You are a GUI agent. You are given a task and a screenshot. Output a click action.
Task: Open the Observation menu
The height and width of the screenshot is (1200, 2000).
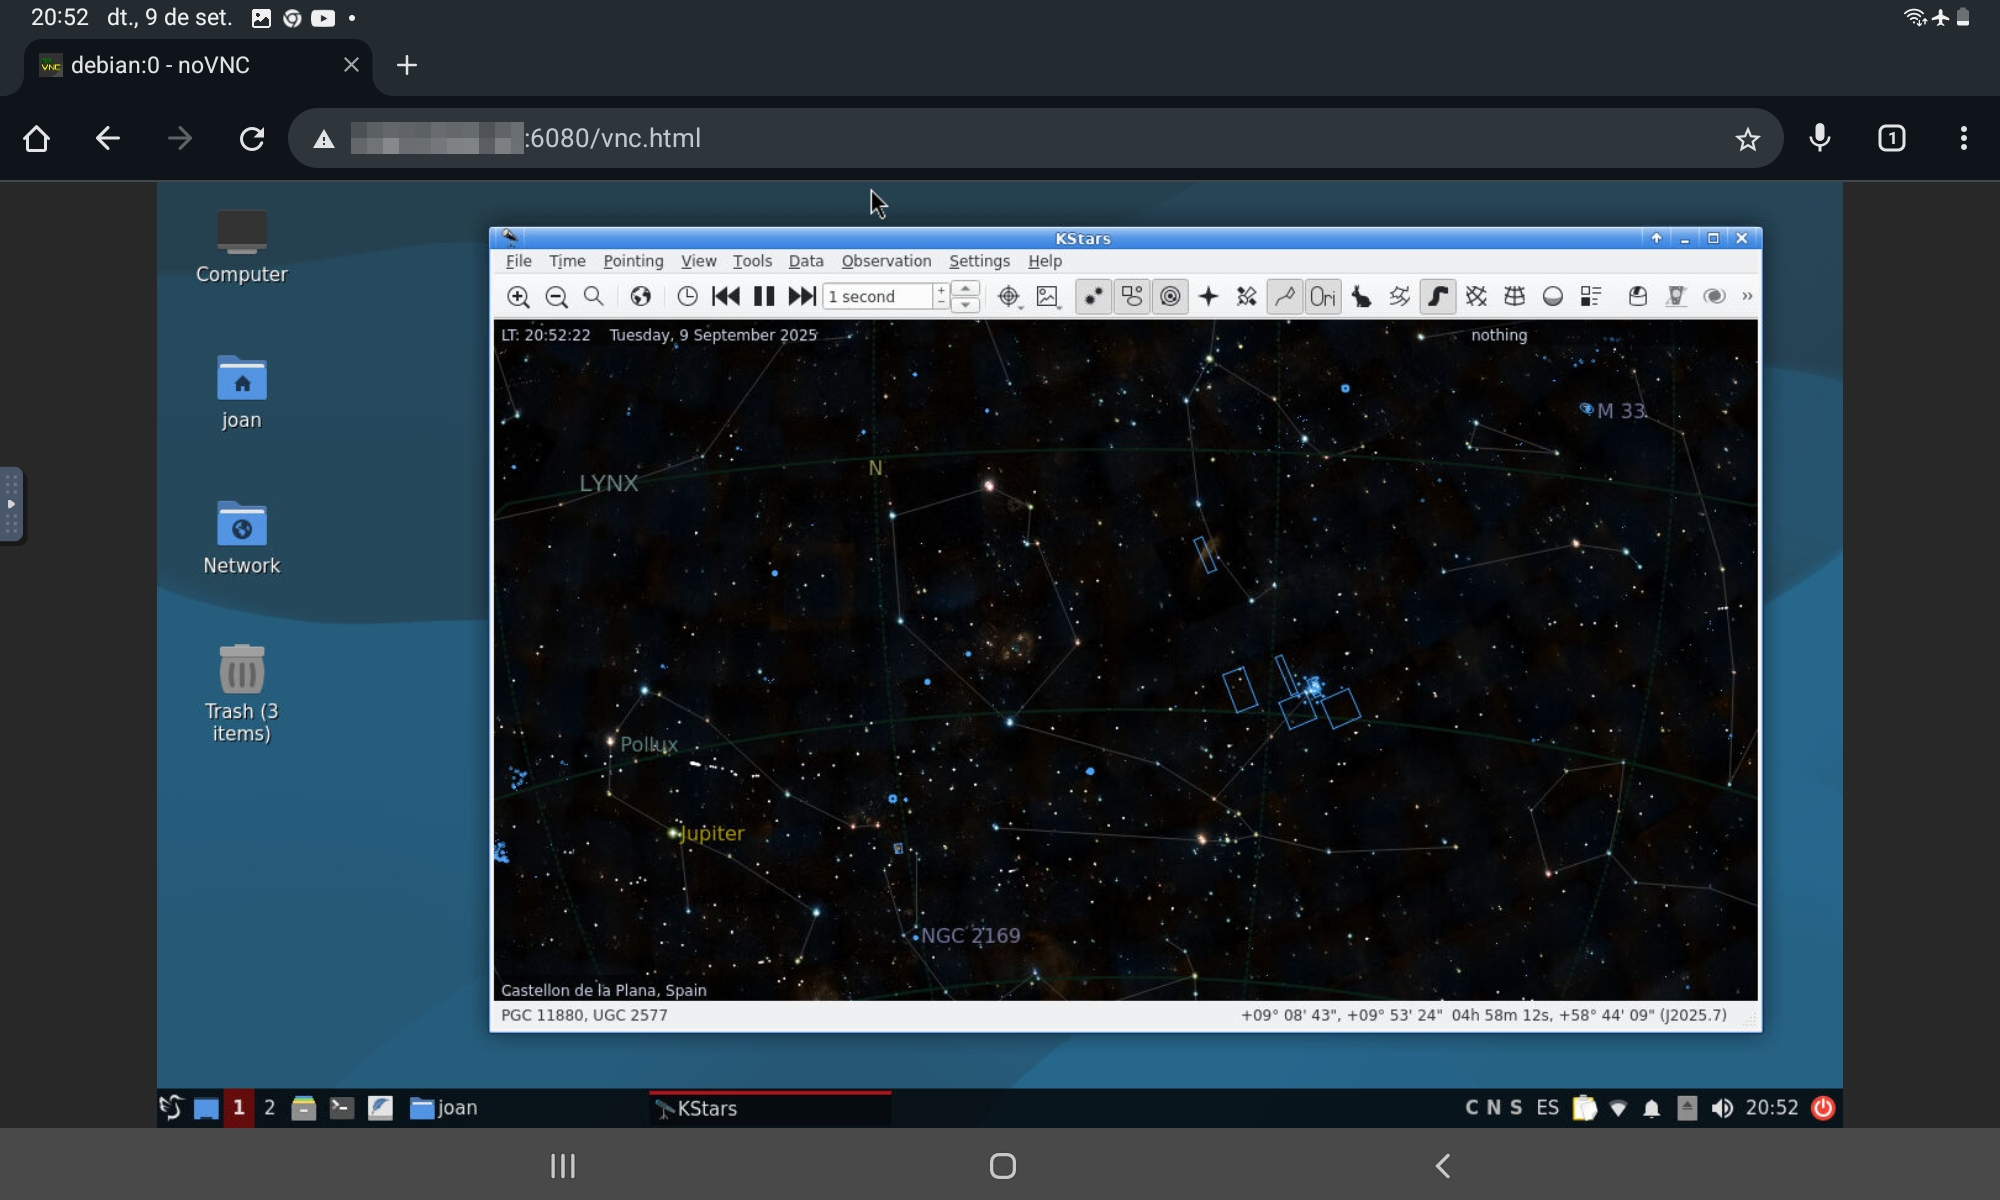(x=886, y=261)
